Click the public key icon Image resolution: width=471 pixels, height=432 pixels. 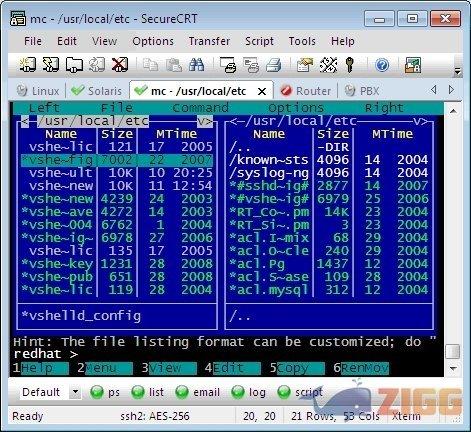tap(349, 65)
